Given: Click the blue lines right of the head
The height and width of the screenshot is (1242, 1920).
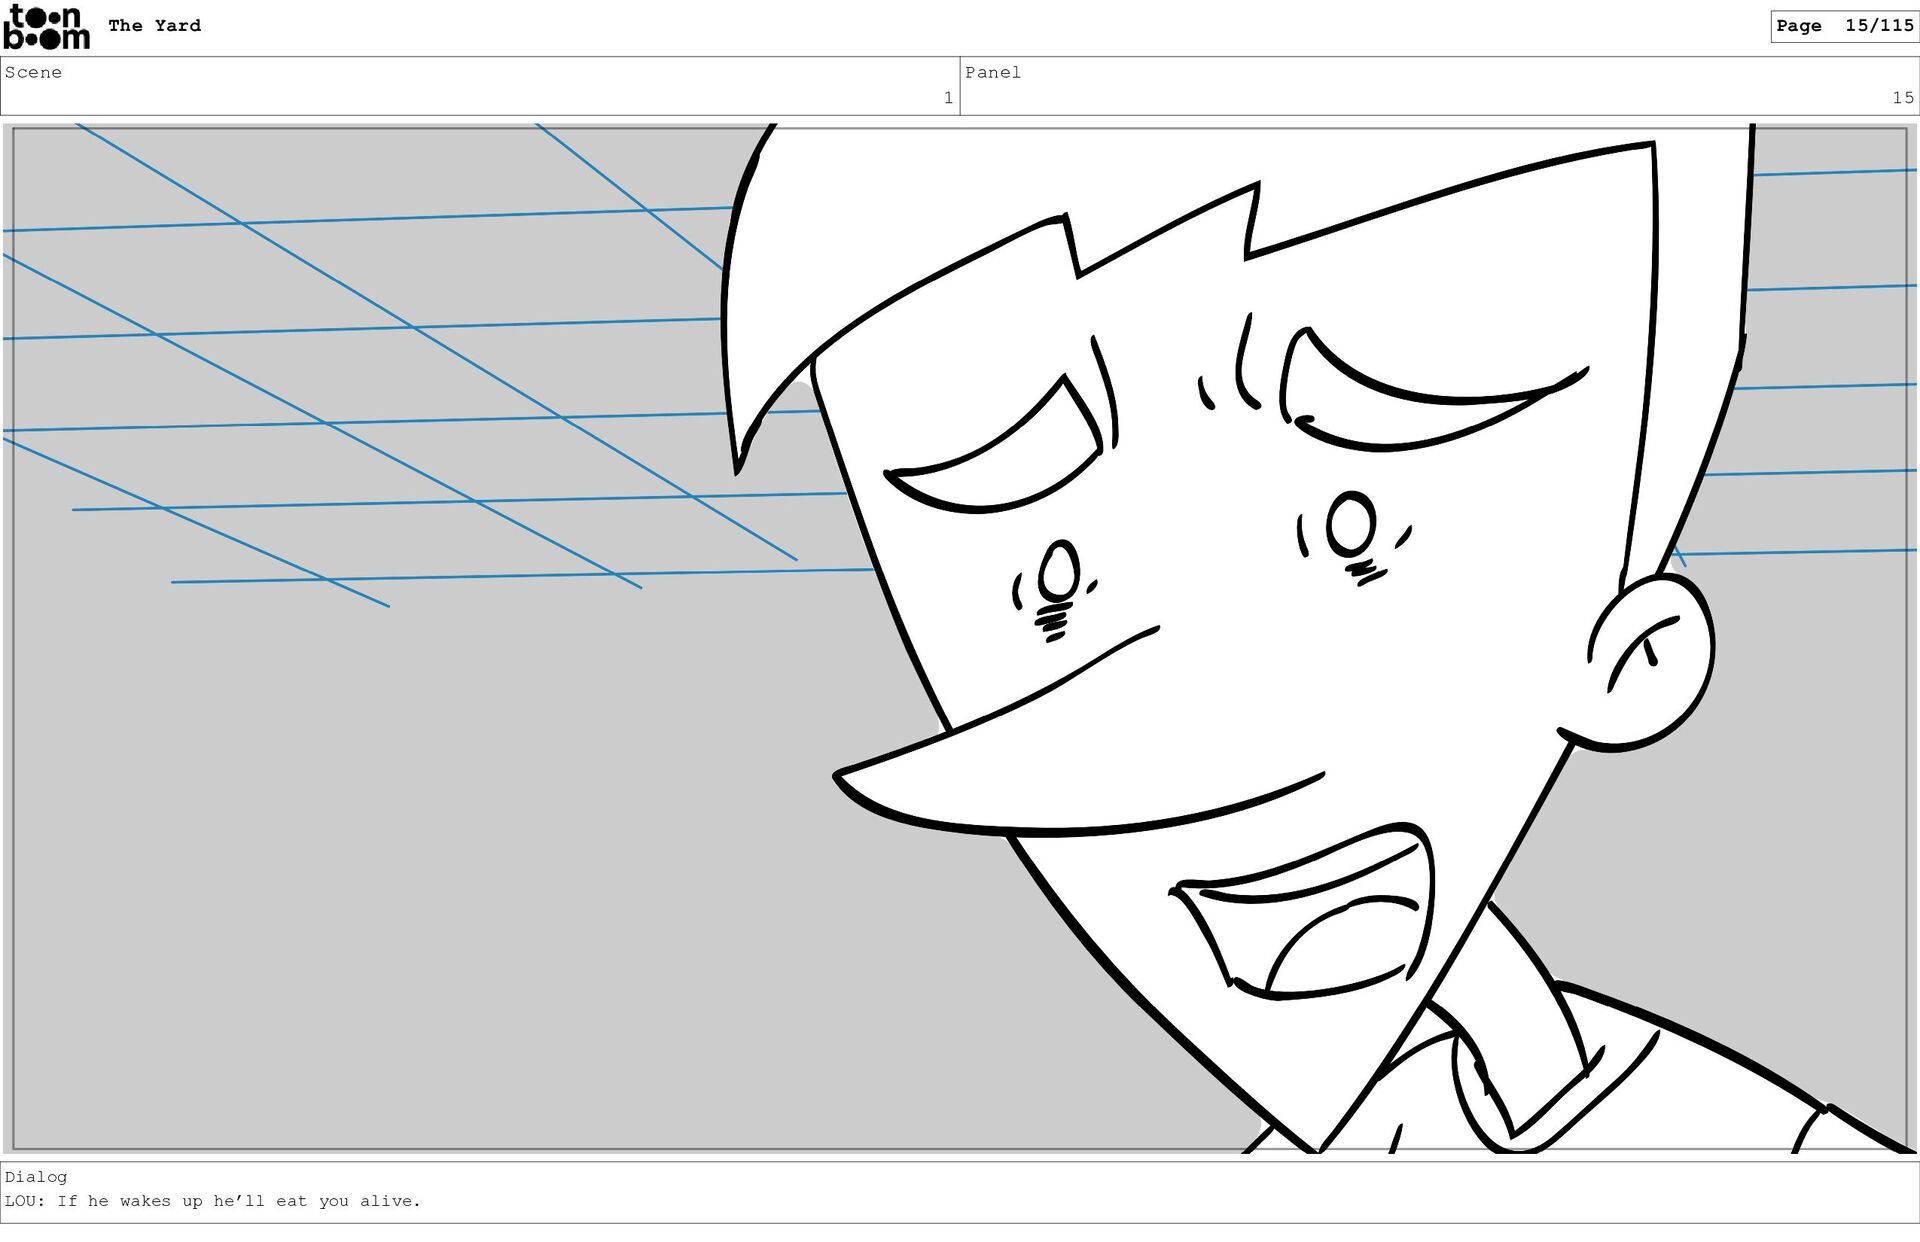Looking at the screenshot, I should tap(1820, 385).
